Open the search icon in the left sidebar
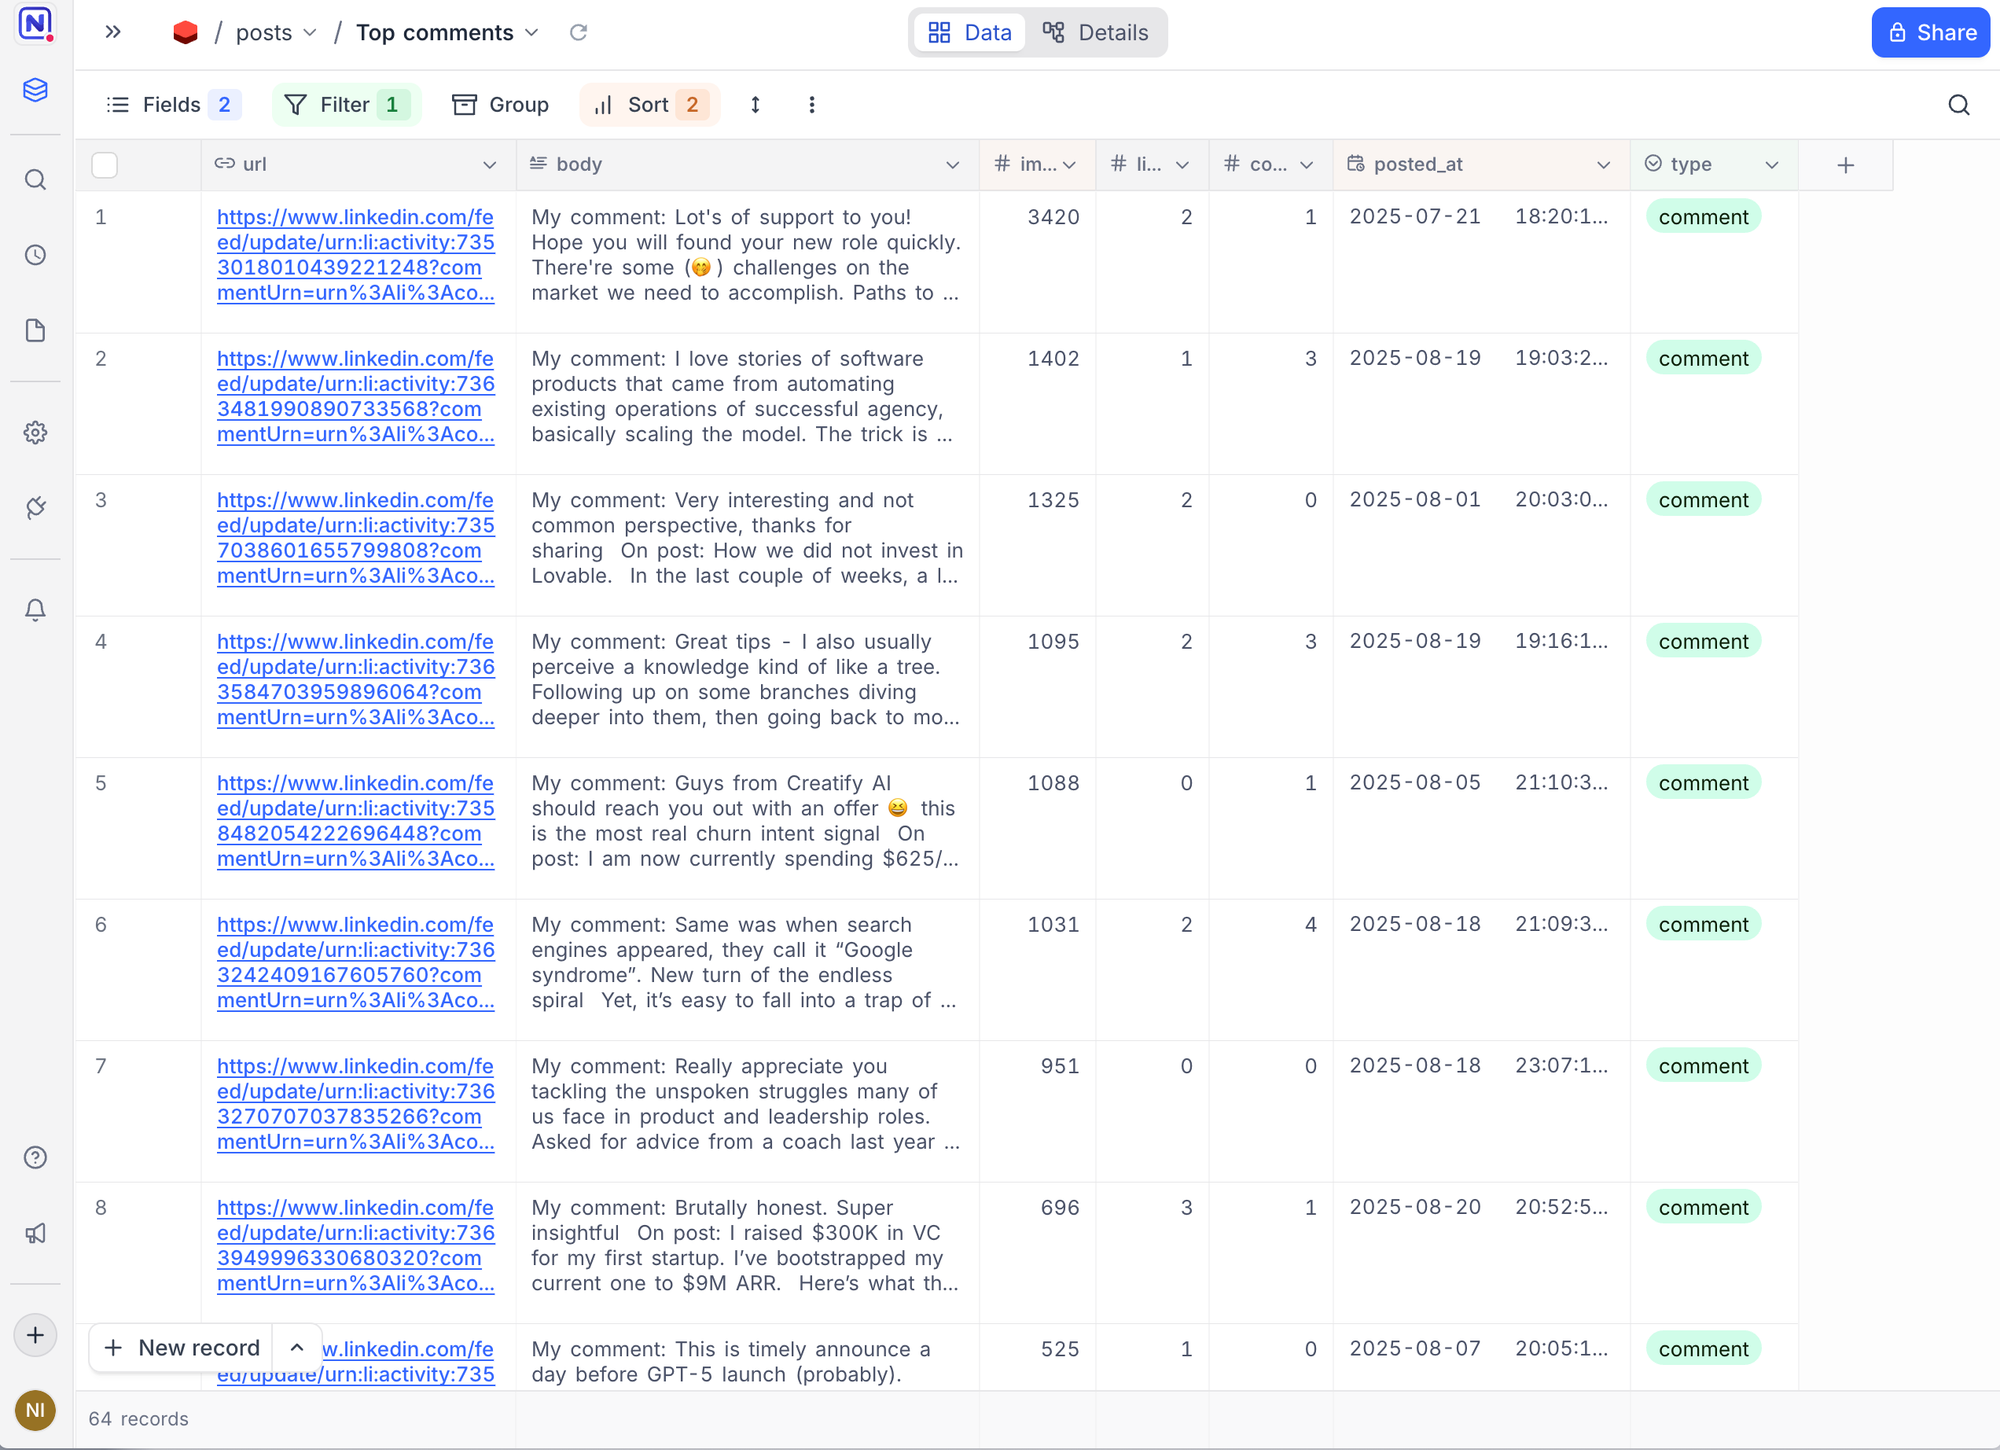This screenshot has height=1450, width=2000. point(35,180)
